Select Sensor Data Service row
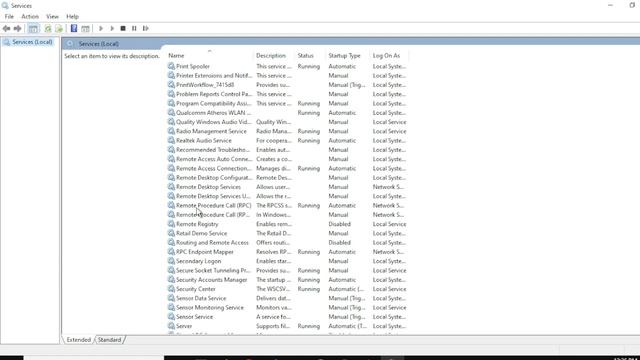640x360 pixels. tap(287, 298)
